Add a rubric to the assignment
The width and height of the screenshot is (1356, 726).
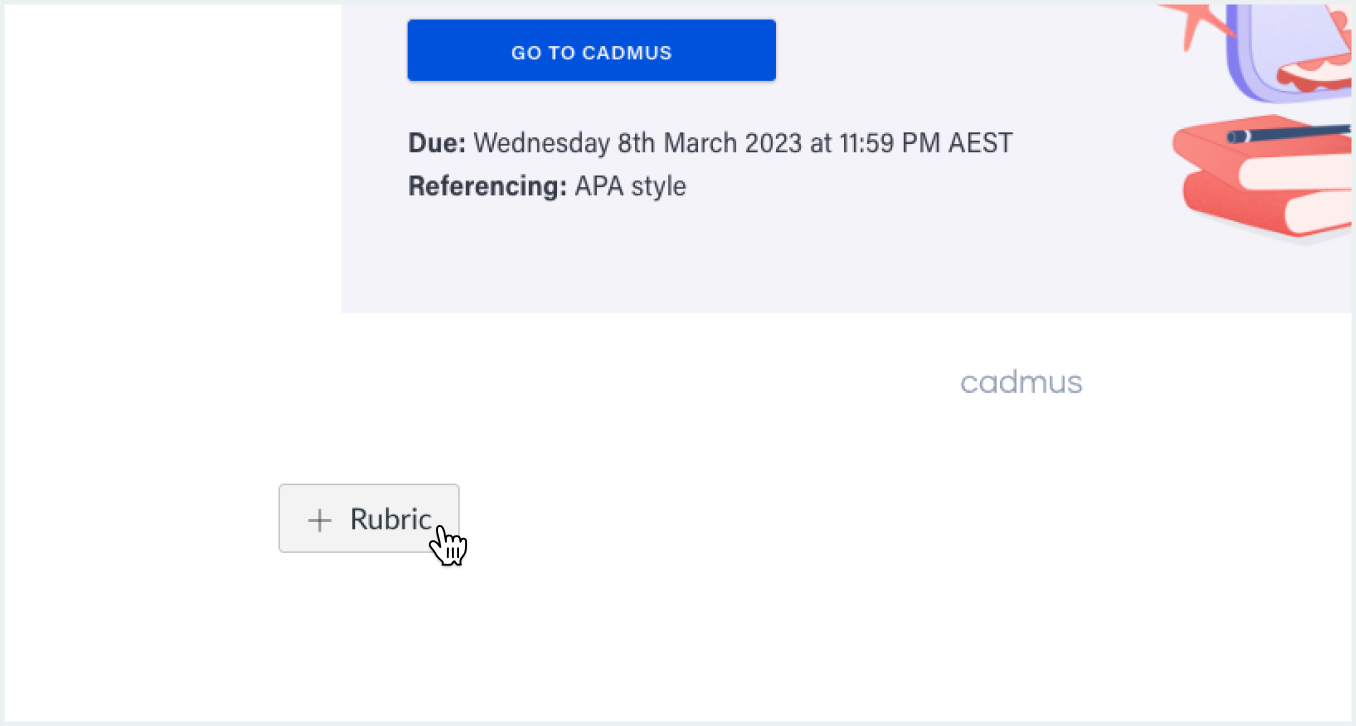[369, 518]
